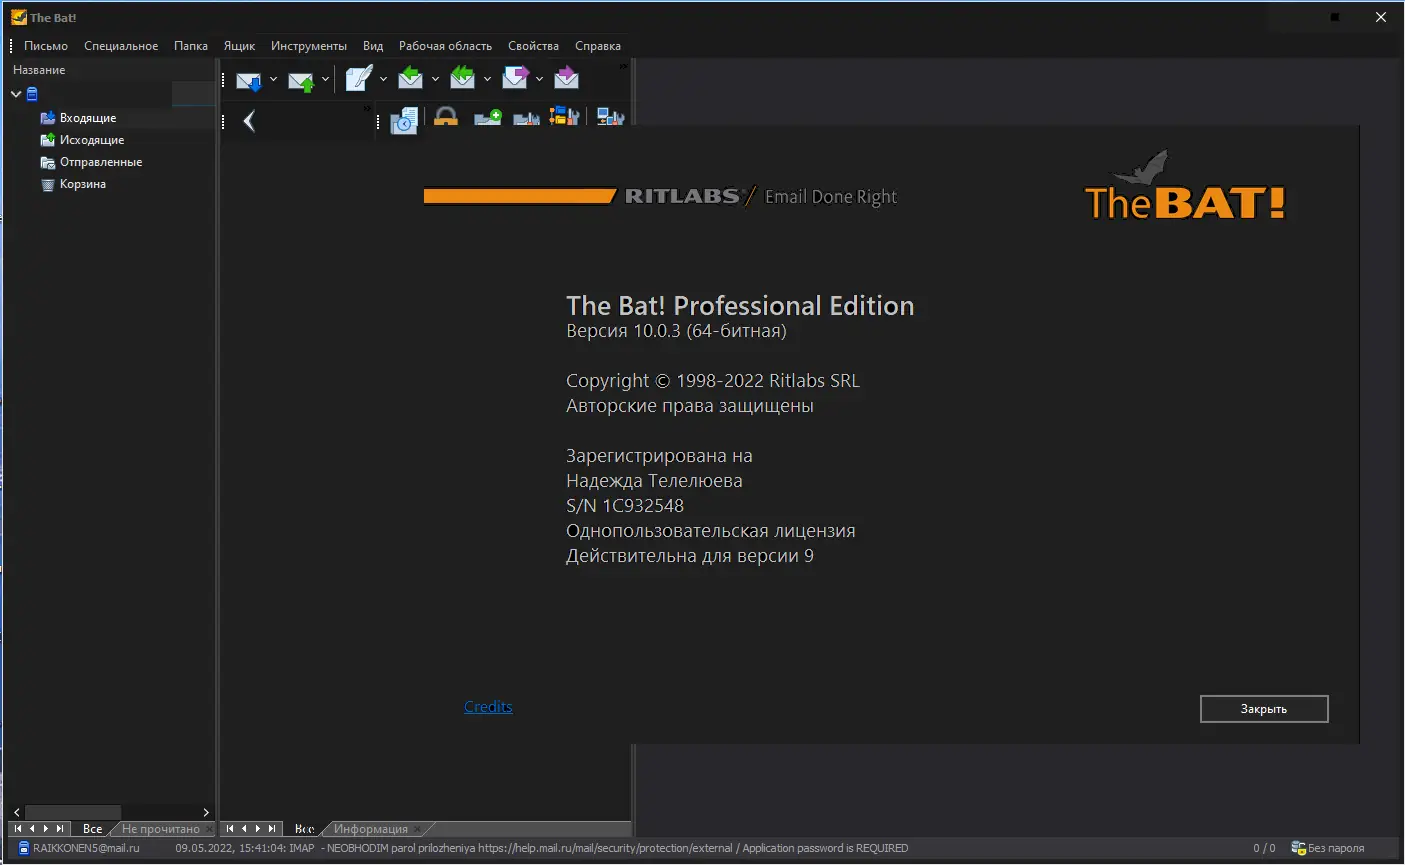Viewport: 1405px width, 865px height.
Task: Select the Все tab under folder tree
Action: (92, 829)
